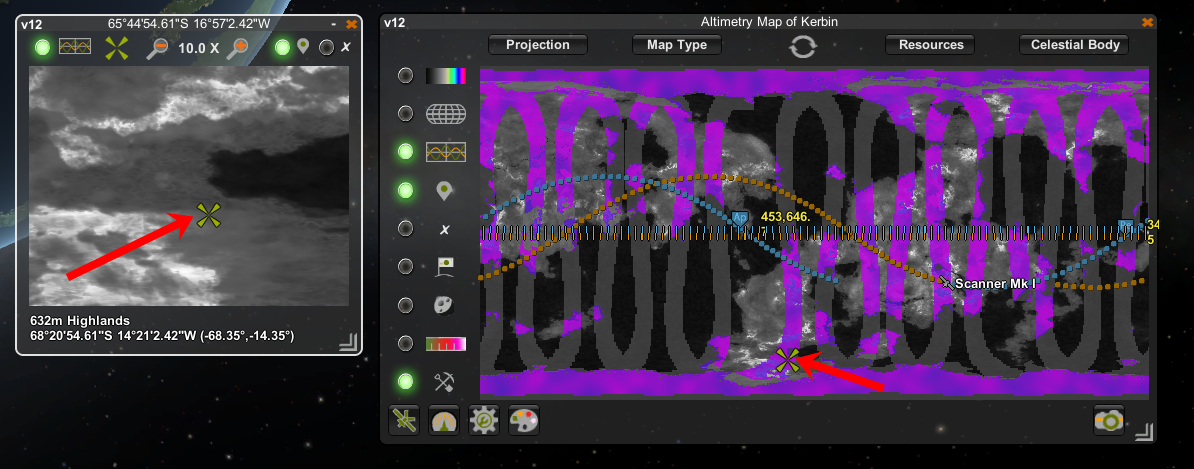This screenshot has height=469, width=1194.
Task: Click the red-magenta legend gradient icon
Action: pos(445,343)
